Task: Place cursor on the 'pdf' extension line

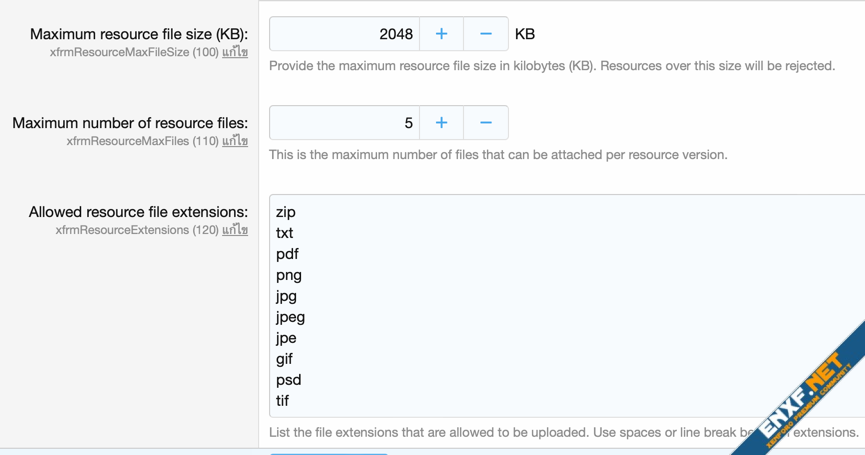Action: tap(287, 254)
